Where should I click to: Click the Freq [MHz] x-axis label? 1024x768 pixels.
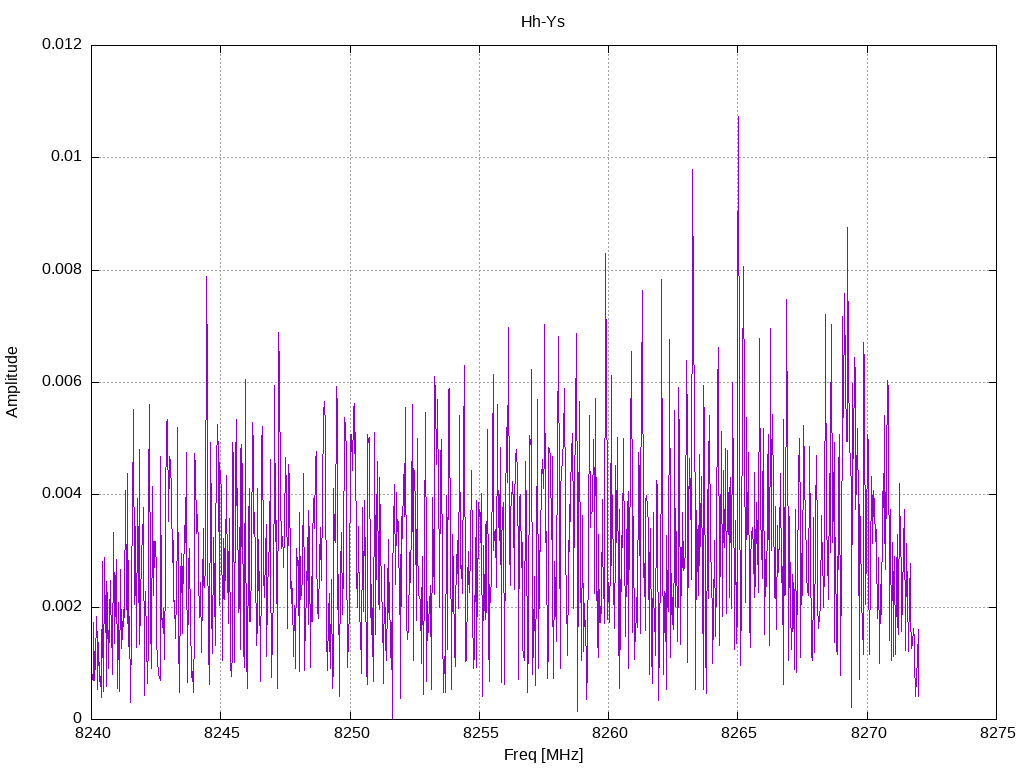(x=543, y=755)
